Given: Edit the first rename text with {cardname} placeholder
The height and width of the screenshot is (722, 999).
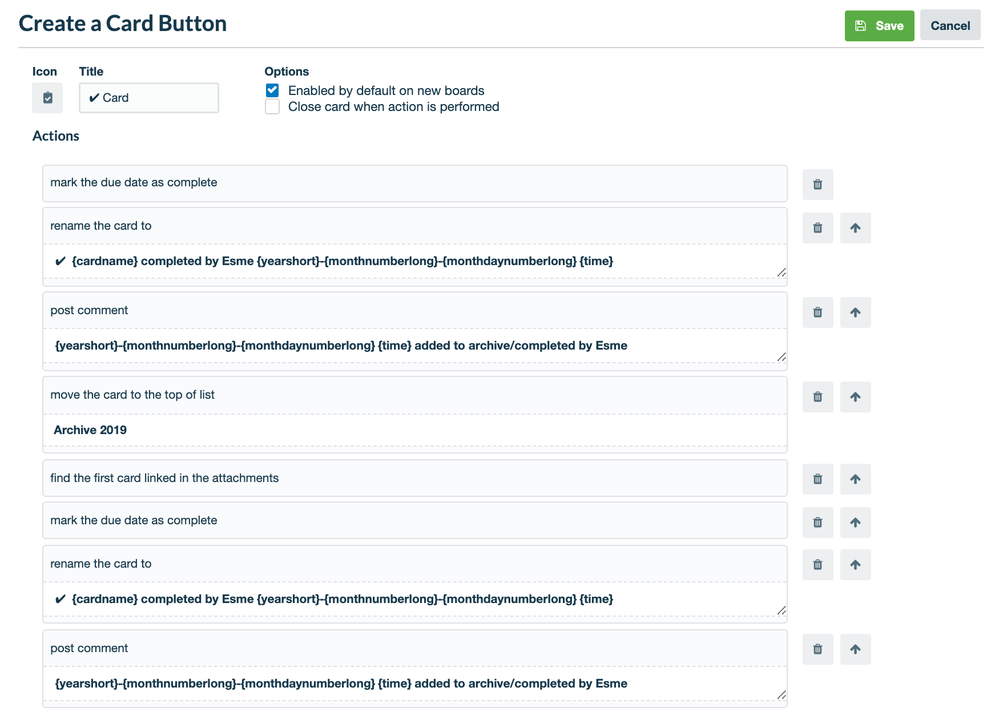Looking at the screenshot, I should pyautogui.click(x=414, y=260).
